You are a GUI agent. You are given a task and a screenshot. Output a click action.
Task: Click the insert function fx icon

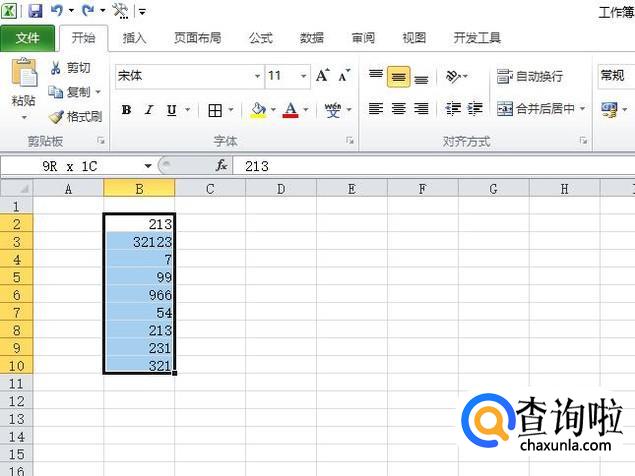click(221, 166)
